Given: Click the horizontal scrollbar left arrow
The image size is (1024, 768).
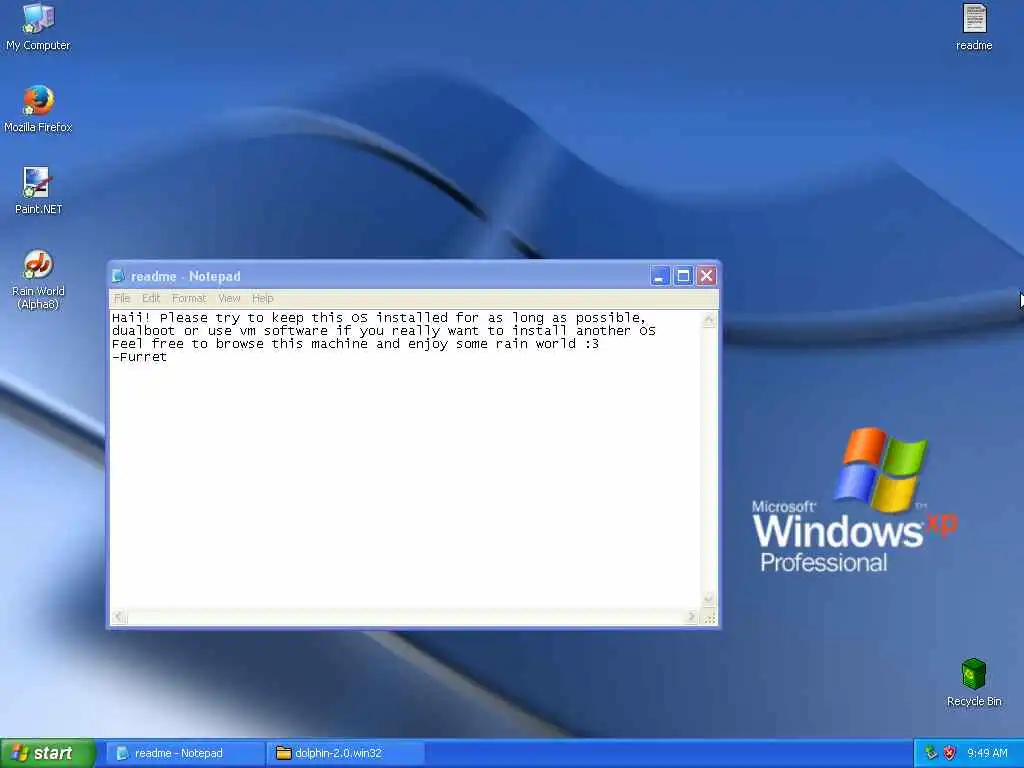Looking at the screenshot, I should pyautogui.click(x=118, y=616).
